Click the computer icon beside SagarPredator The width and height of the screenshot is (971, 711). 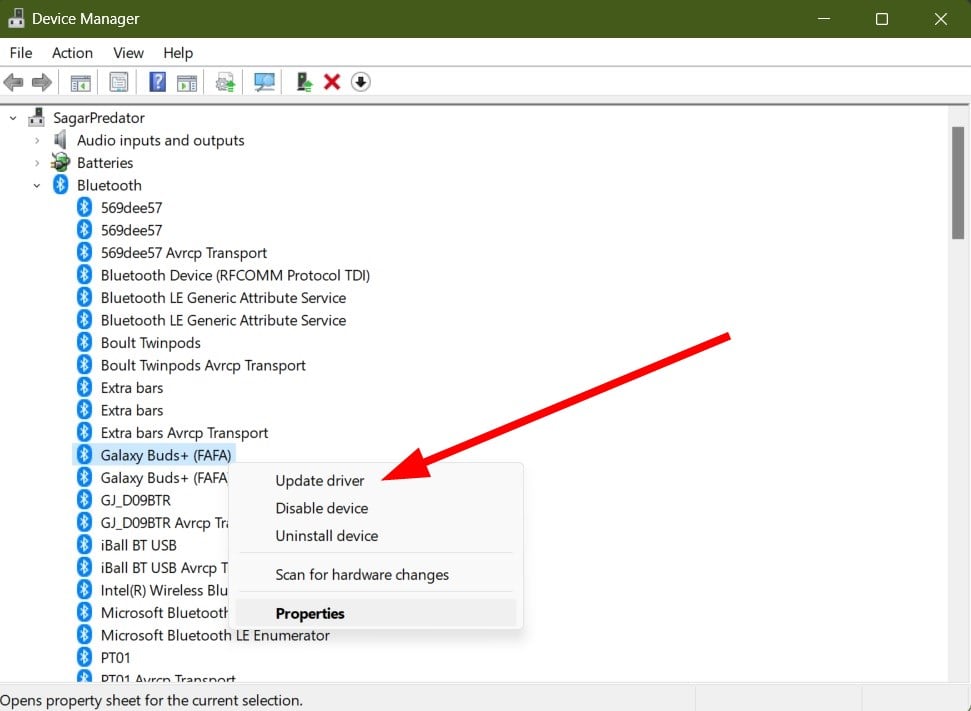click(x=37, y=117)
